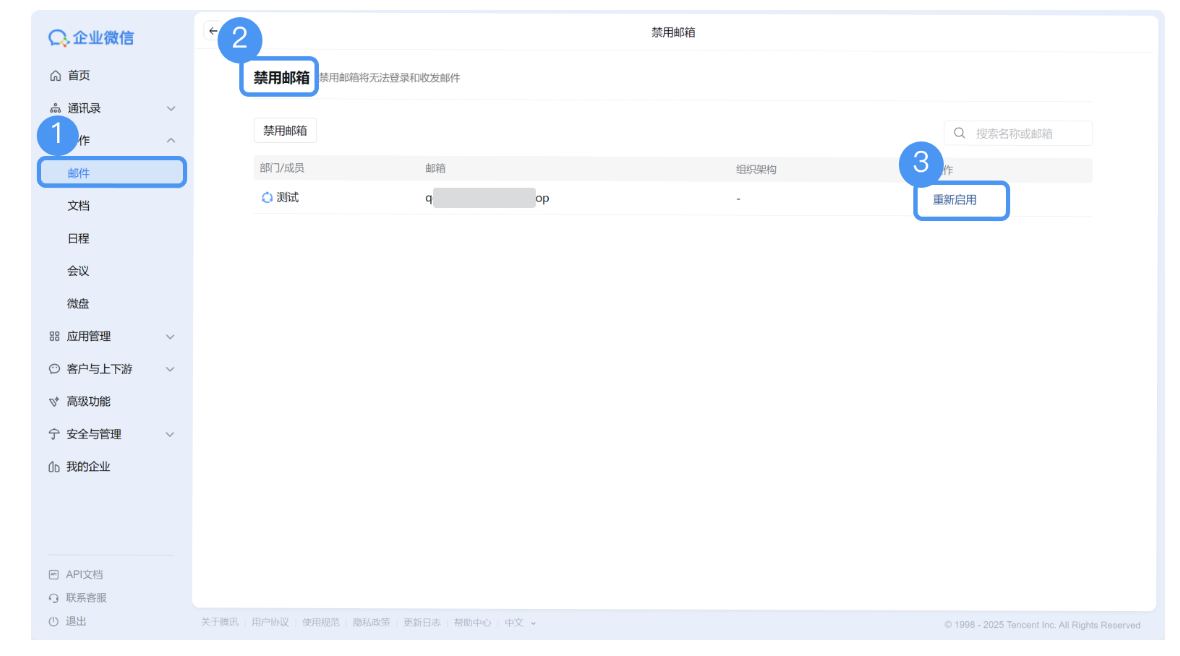The height and width of the screenshot is (656, 1180).
Task: Focus the 搜索名称或邮箱 search field
Action: pos(1018,133)
